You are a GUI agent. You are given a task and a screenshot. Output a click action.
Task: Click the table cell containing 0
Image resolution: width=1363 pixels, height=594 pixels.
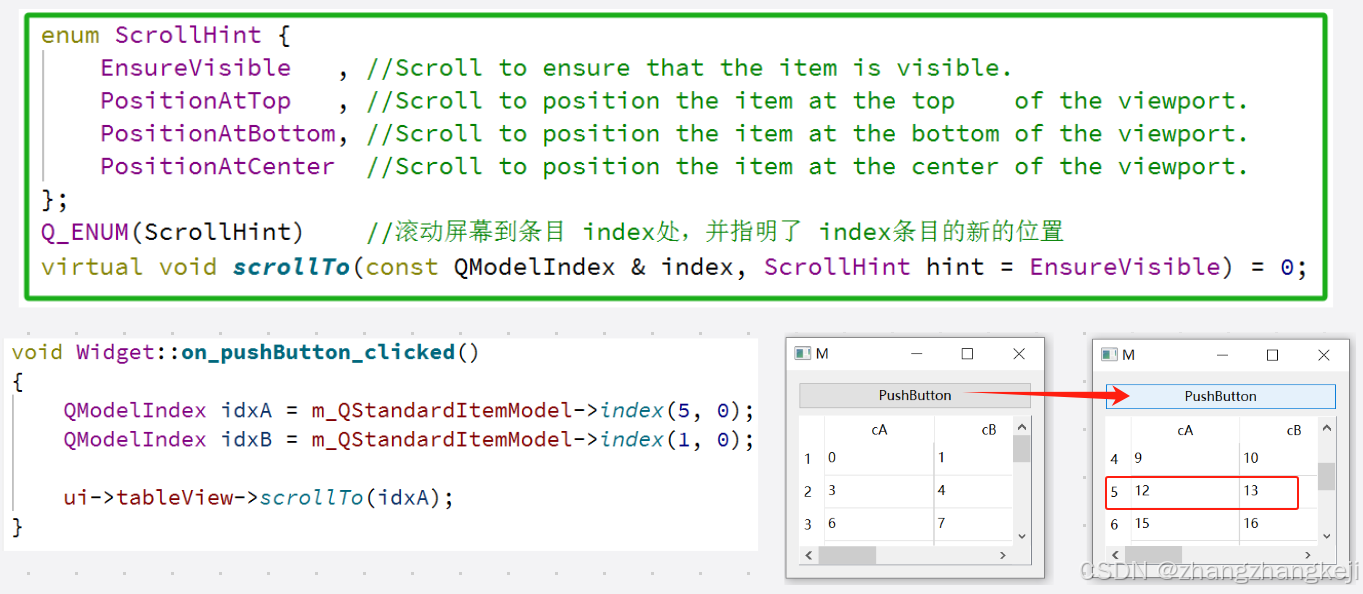[879, 458]
